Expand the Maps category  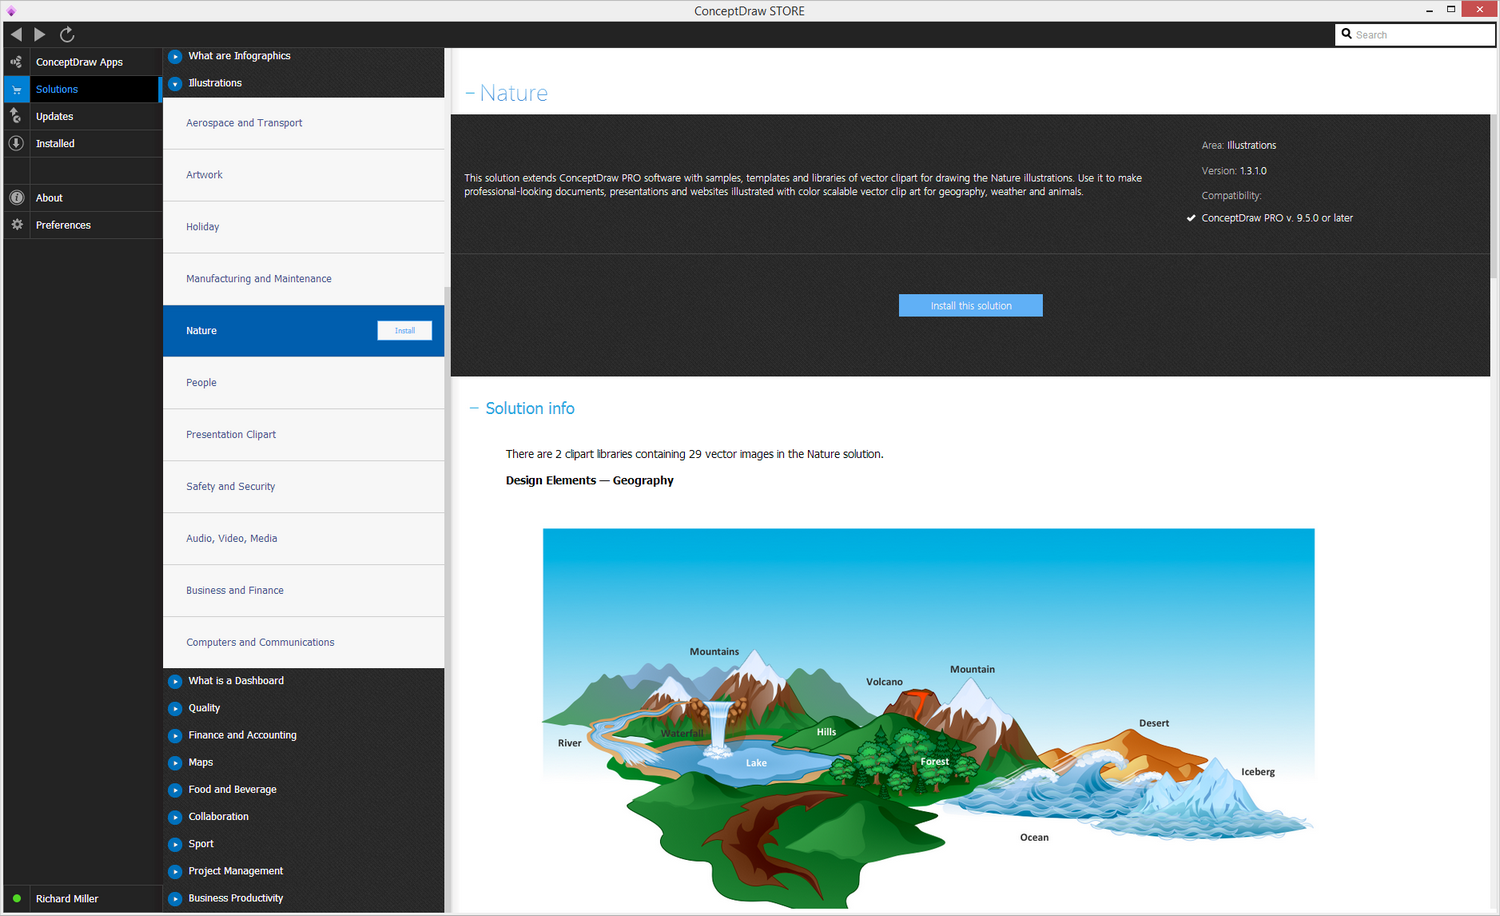tap(175, 762)
